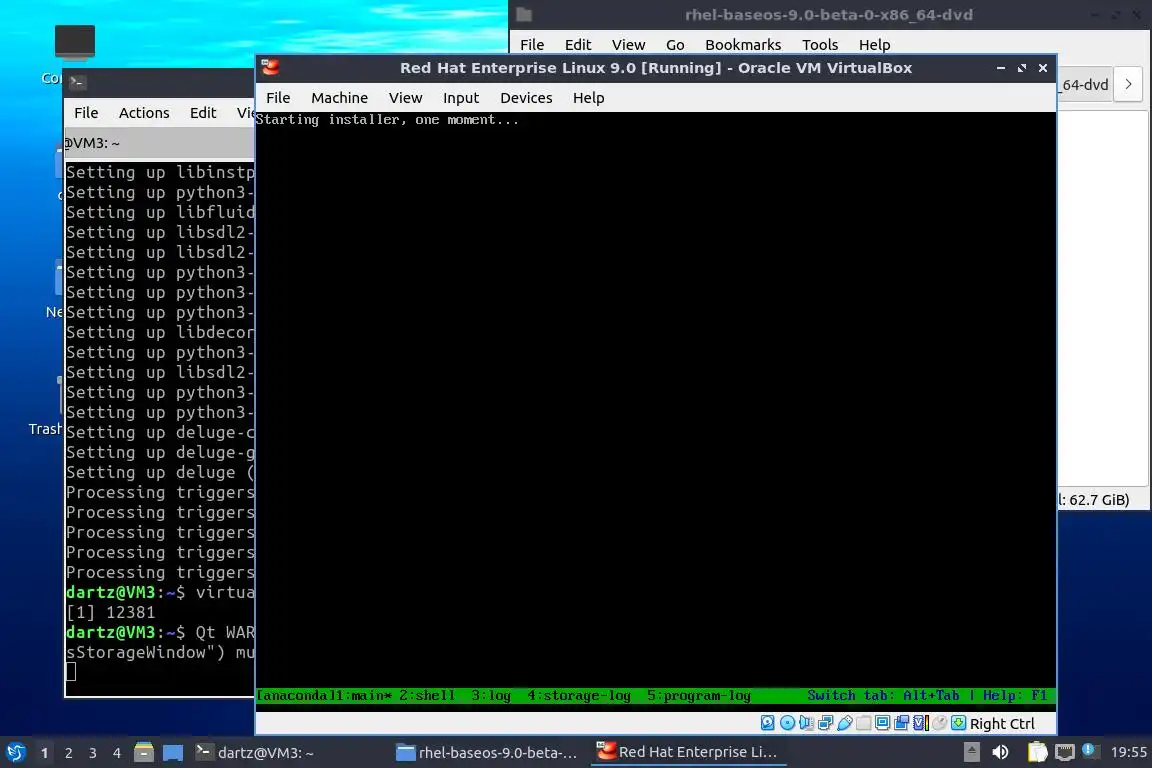This screenshot has width=1152, height=768.
Task: Click the update notifier icon in system tray
Action: pos(1089,751)
